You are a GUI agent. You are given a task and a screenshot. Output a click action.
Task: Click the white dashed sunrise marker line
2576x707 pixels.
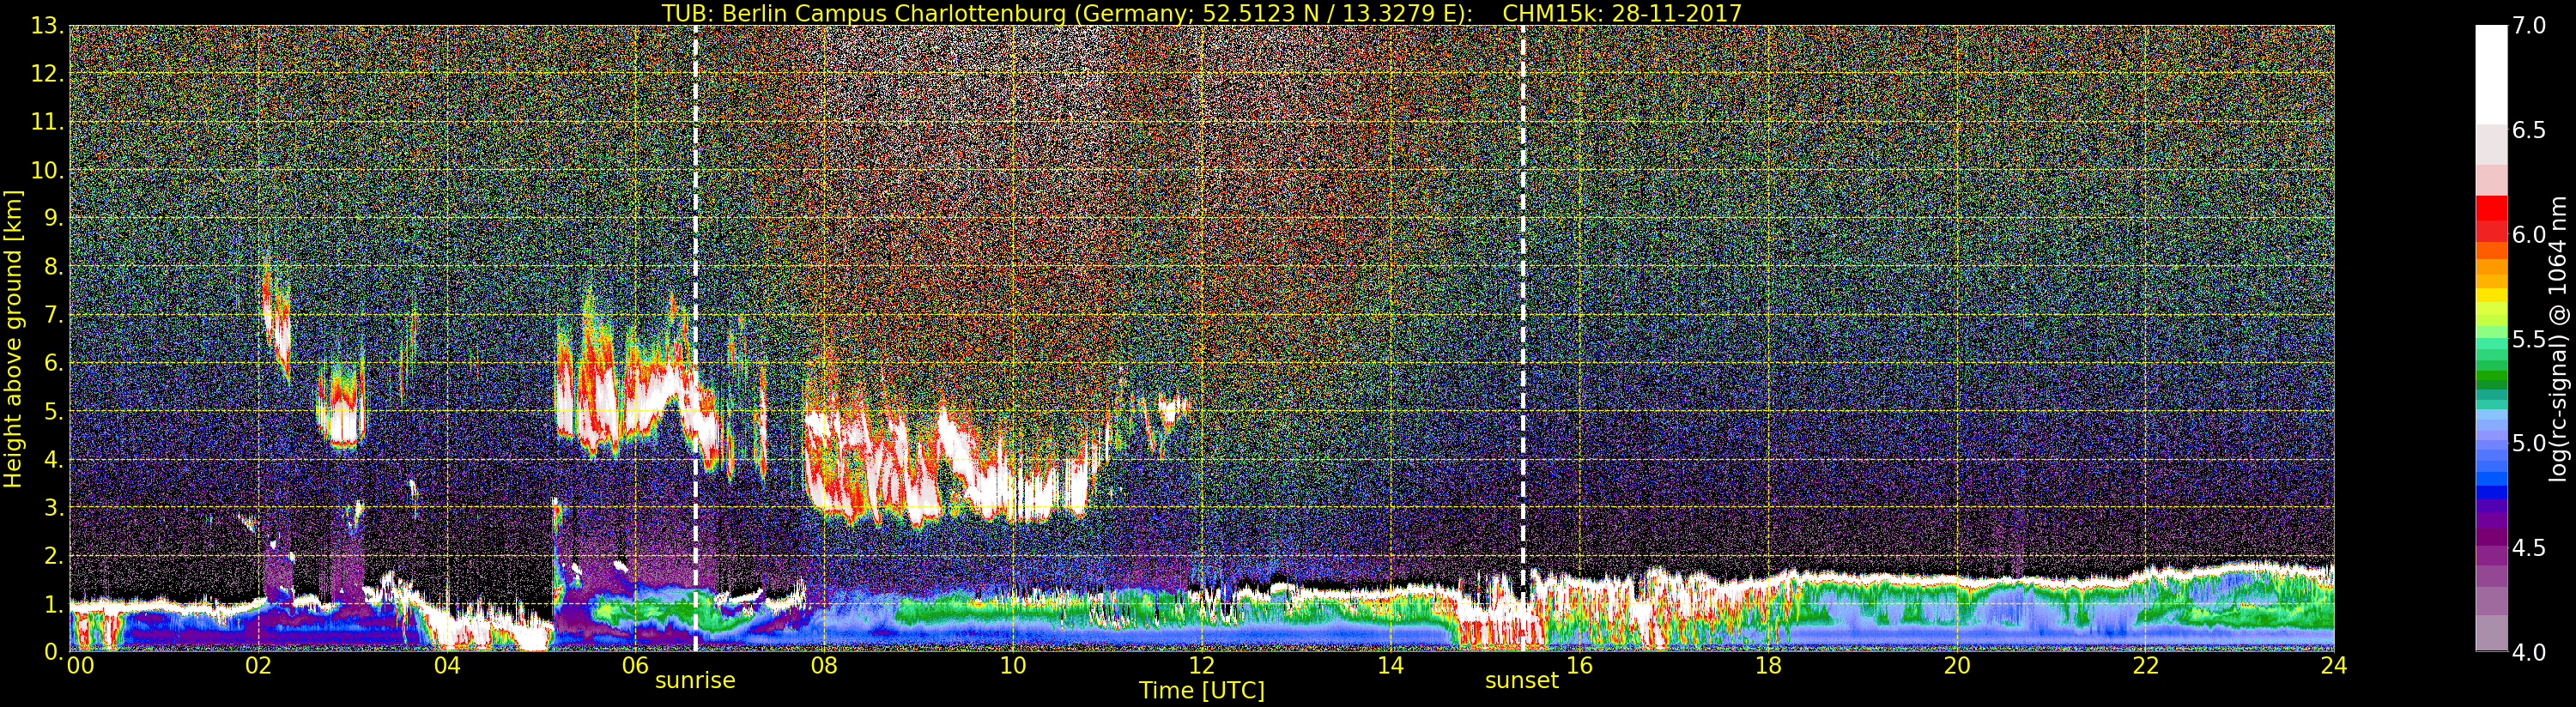[x=695, y=338]
